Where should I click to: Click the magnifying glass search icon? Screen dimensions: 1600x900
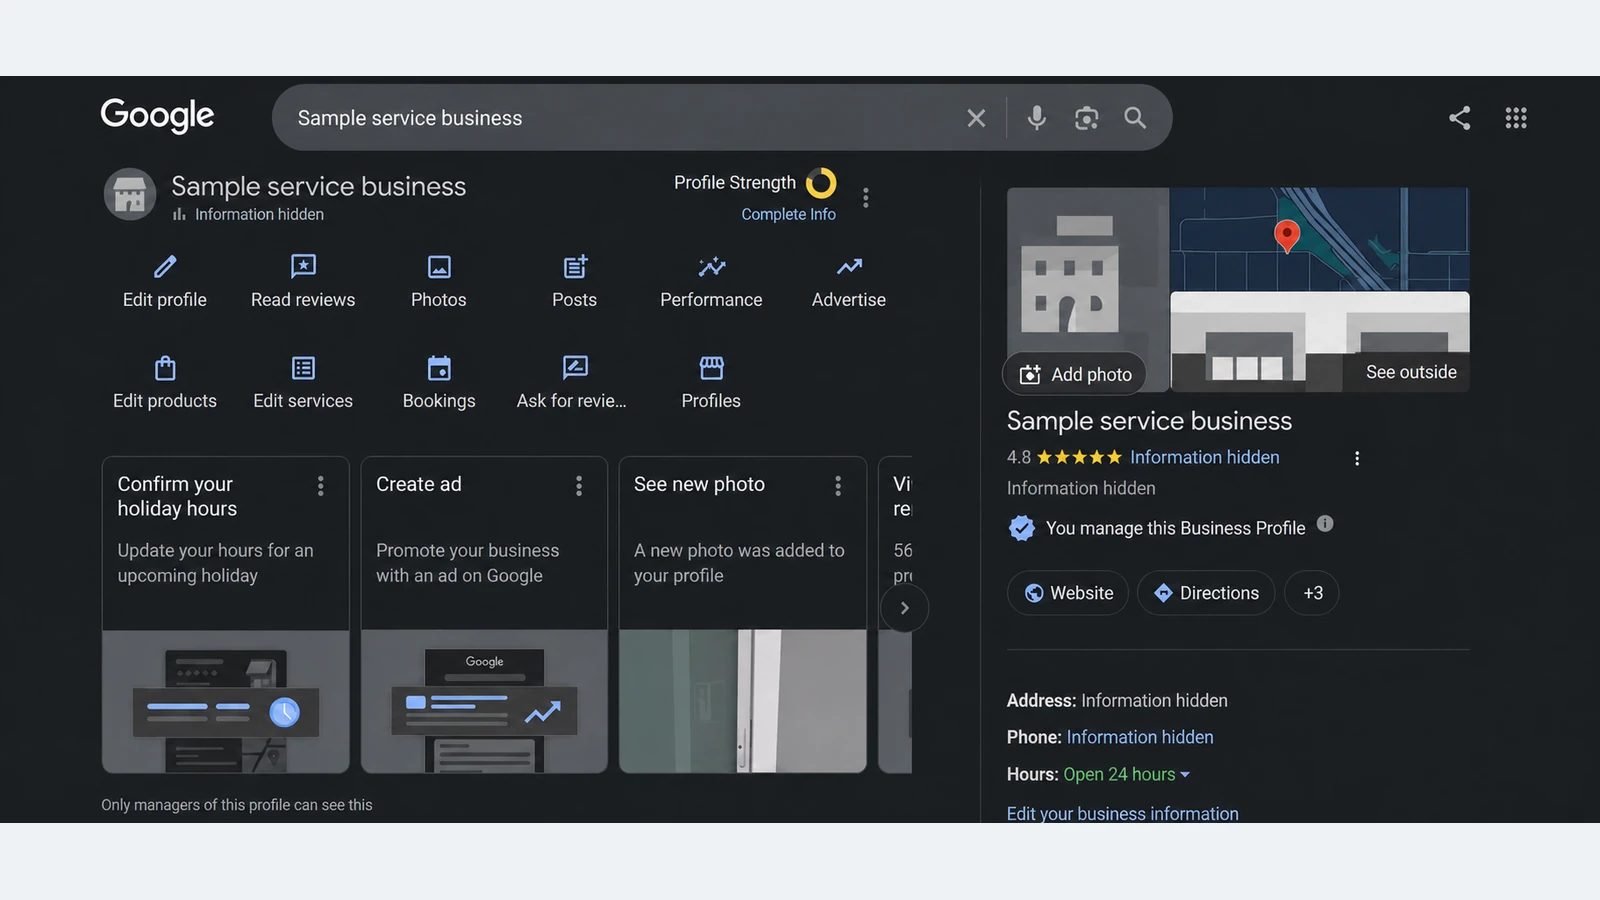pos(1135,118)
